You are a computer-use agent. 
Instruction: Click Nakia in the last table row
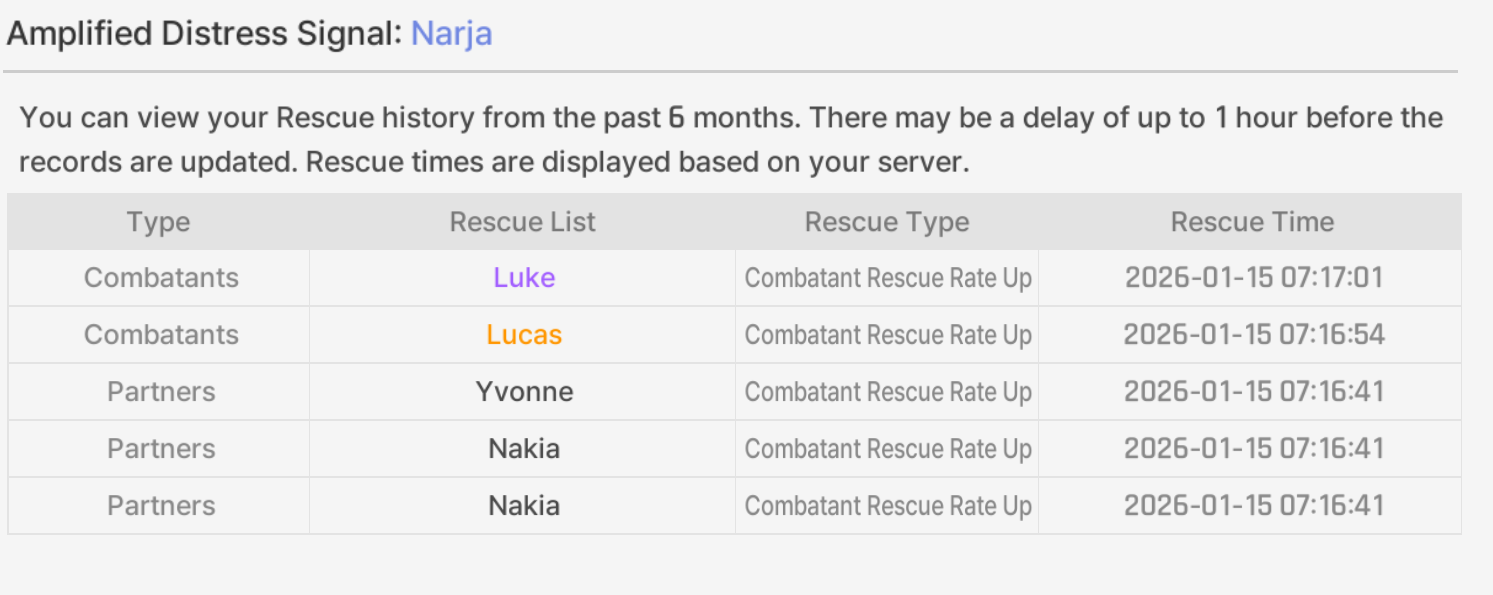click(x=524, y=506)
